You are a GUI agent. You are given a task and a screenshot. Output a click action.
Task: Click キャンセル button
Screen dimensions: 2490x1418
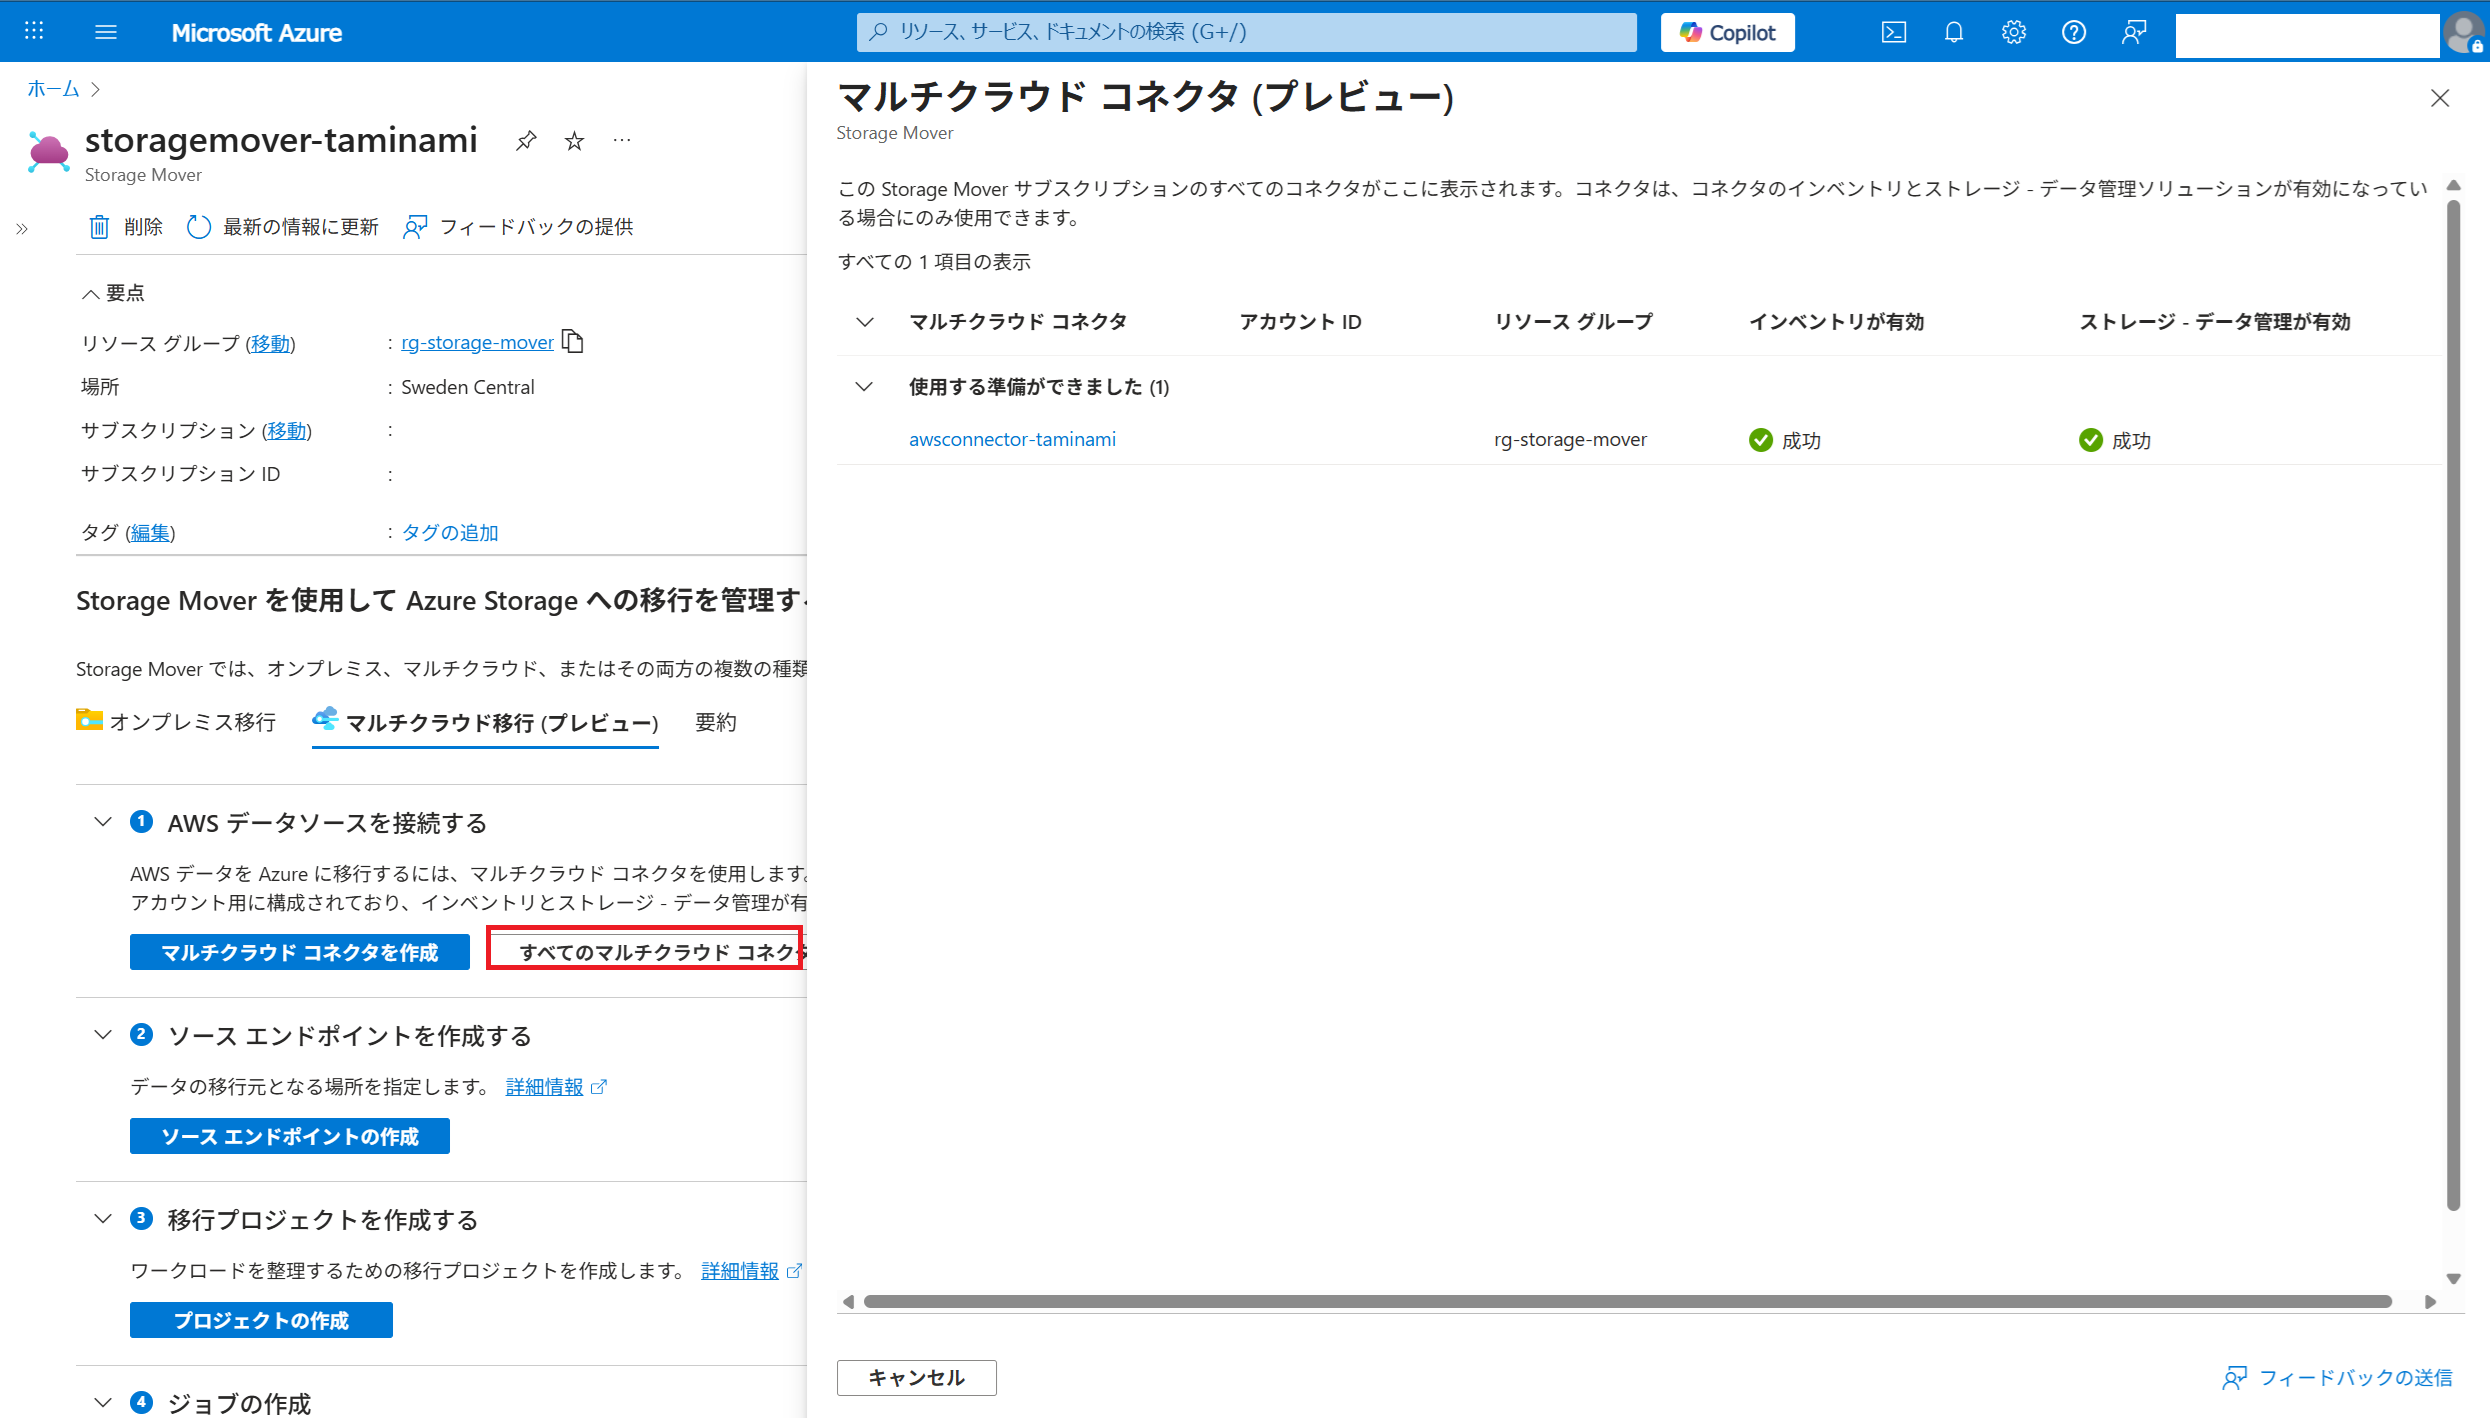[x=916, y=1378]
